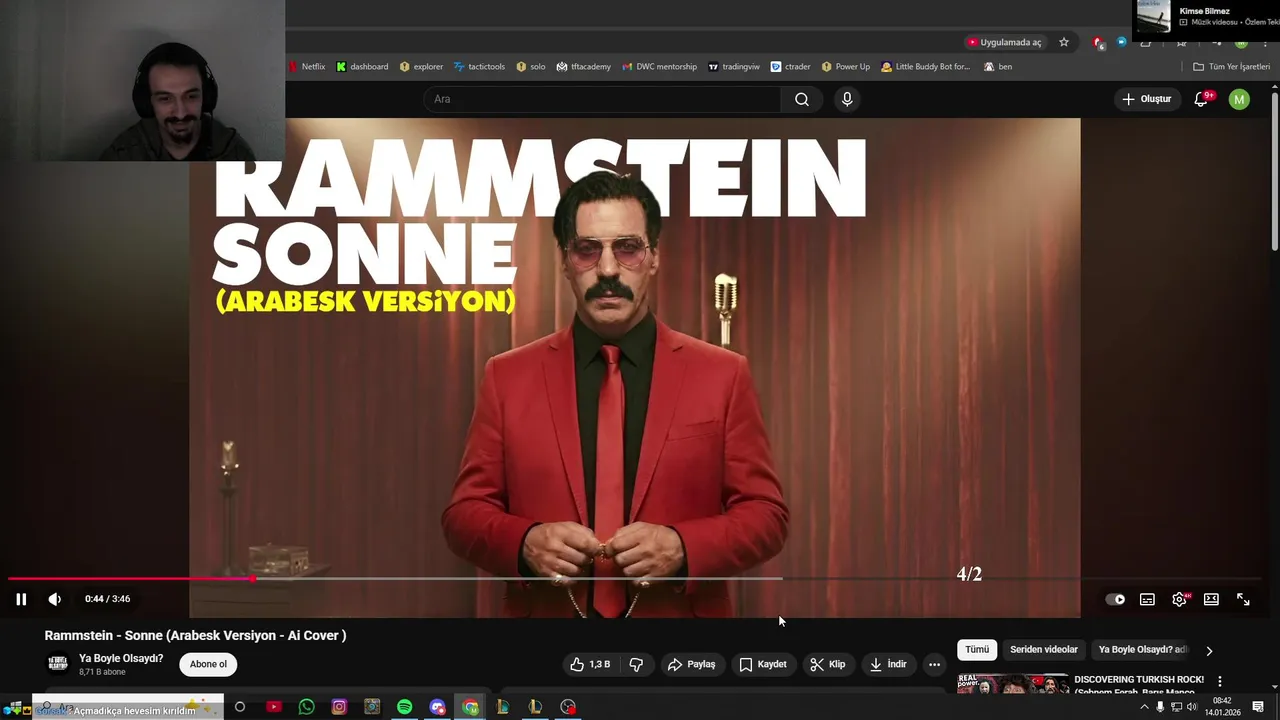Open the Power Up bookmark

846,67
